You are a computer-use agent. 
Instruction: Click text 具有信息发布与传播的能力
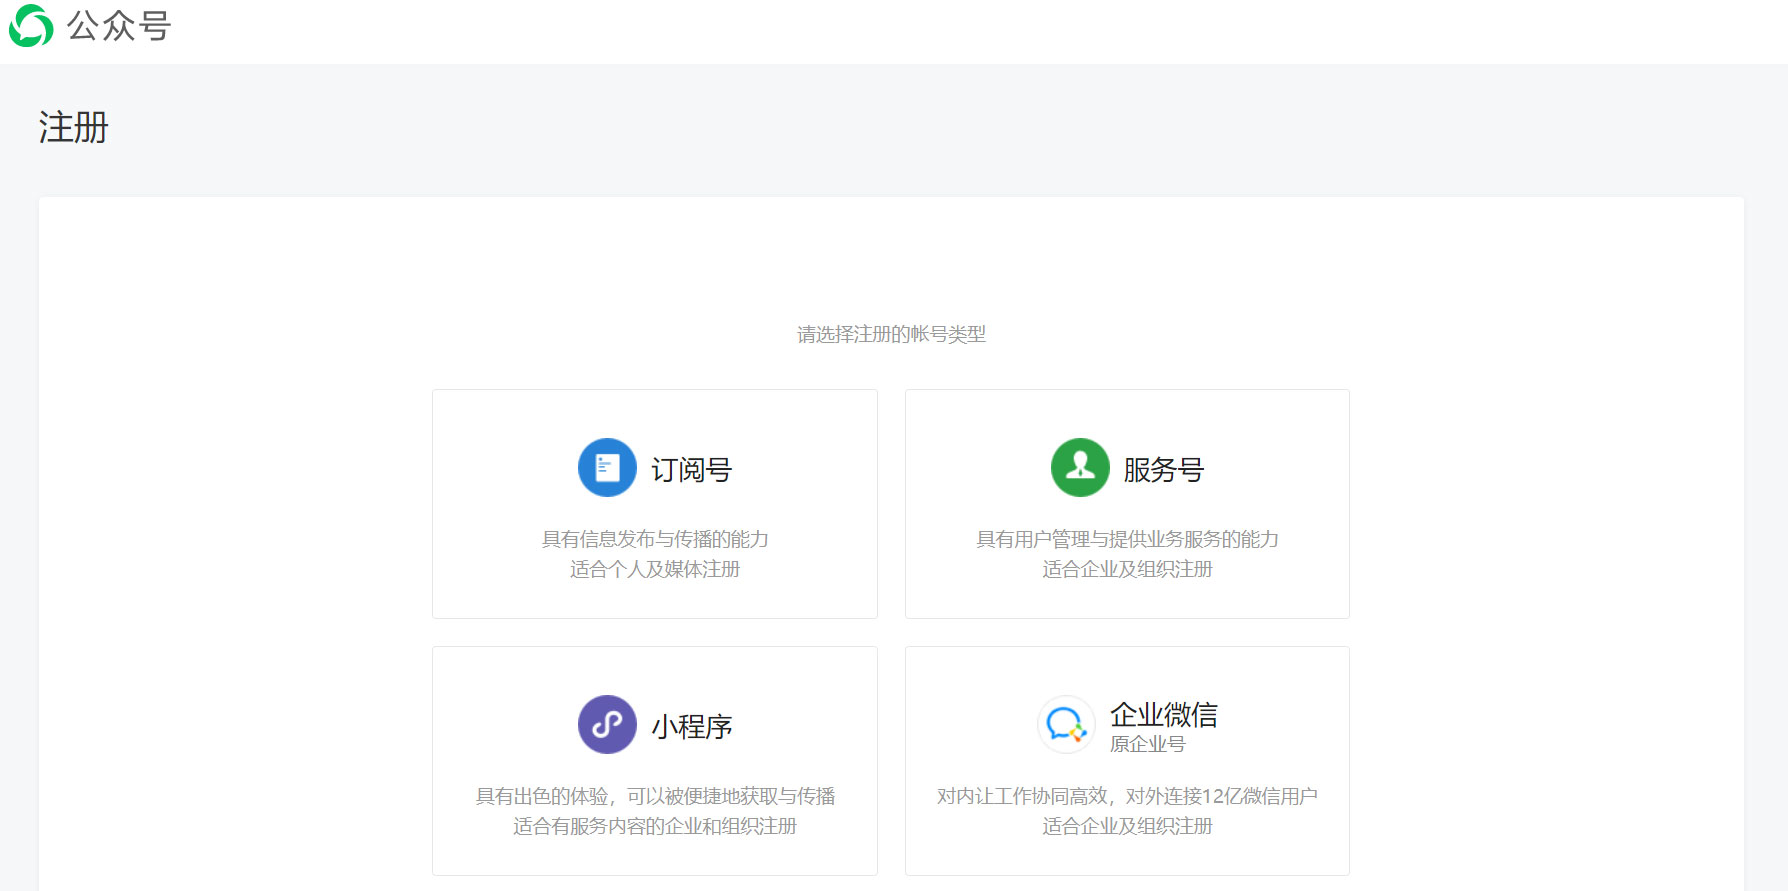[655, 539]
